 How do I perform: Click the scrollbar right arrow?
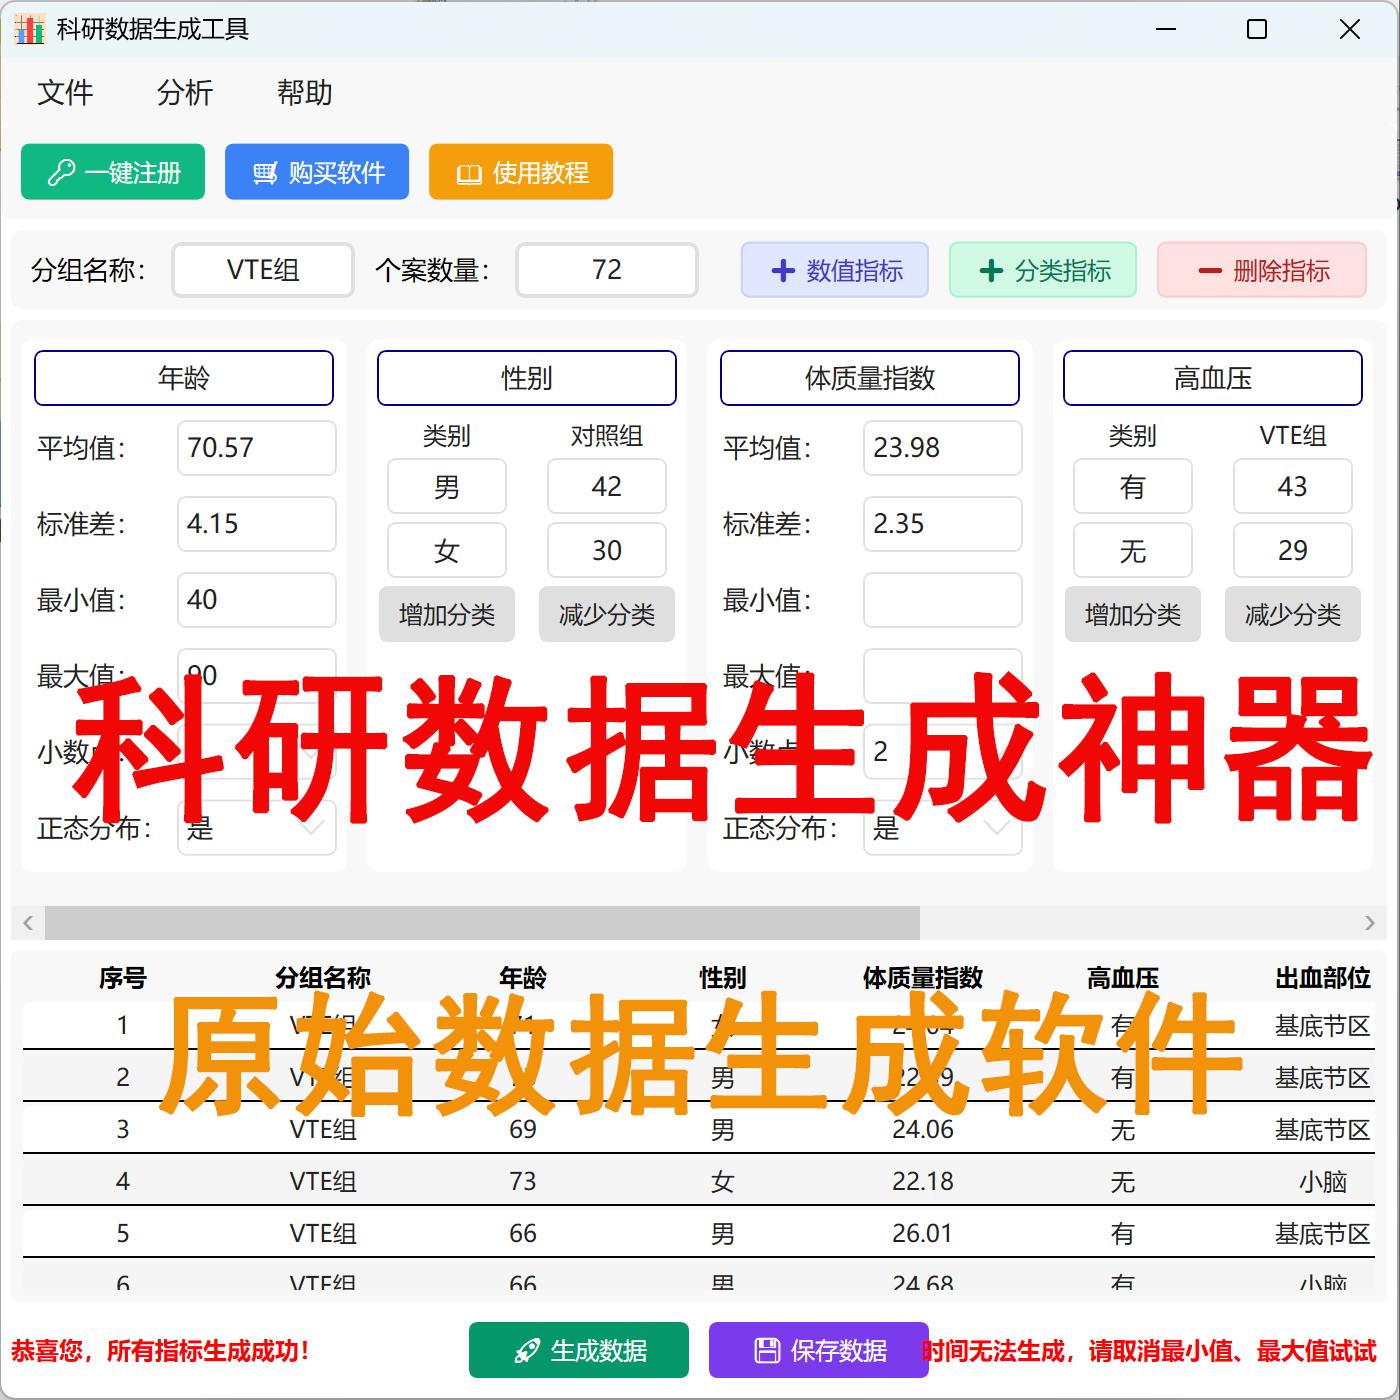1370,923
